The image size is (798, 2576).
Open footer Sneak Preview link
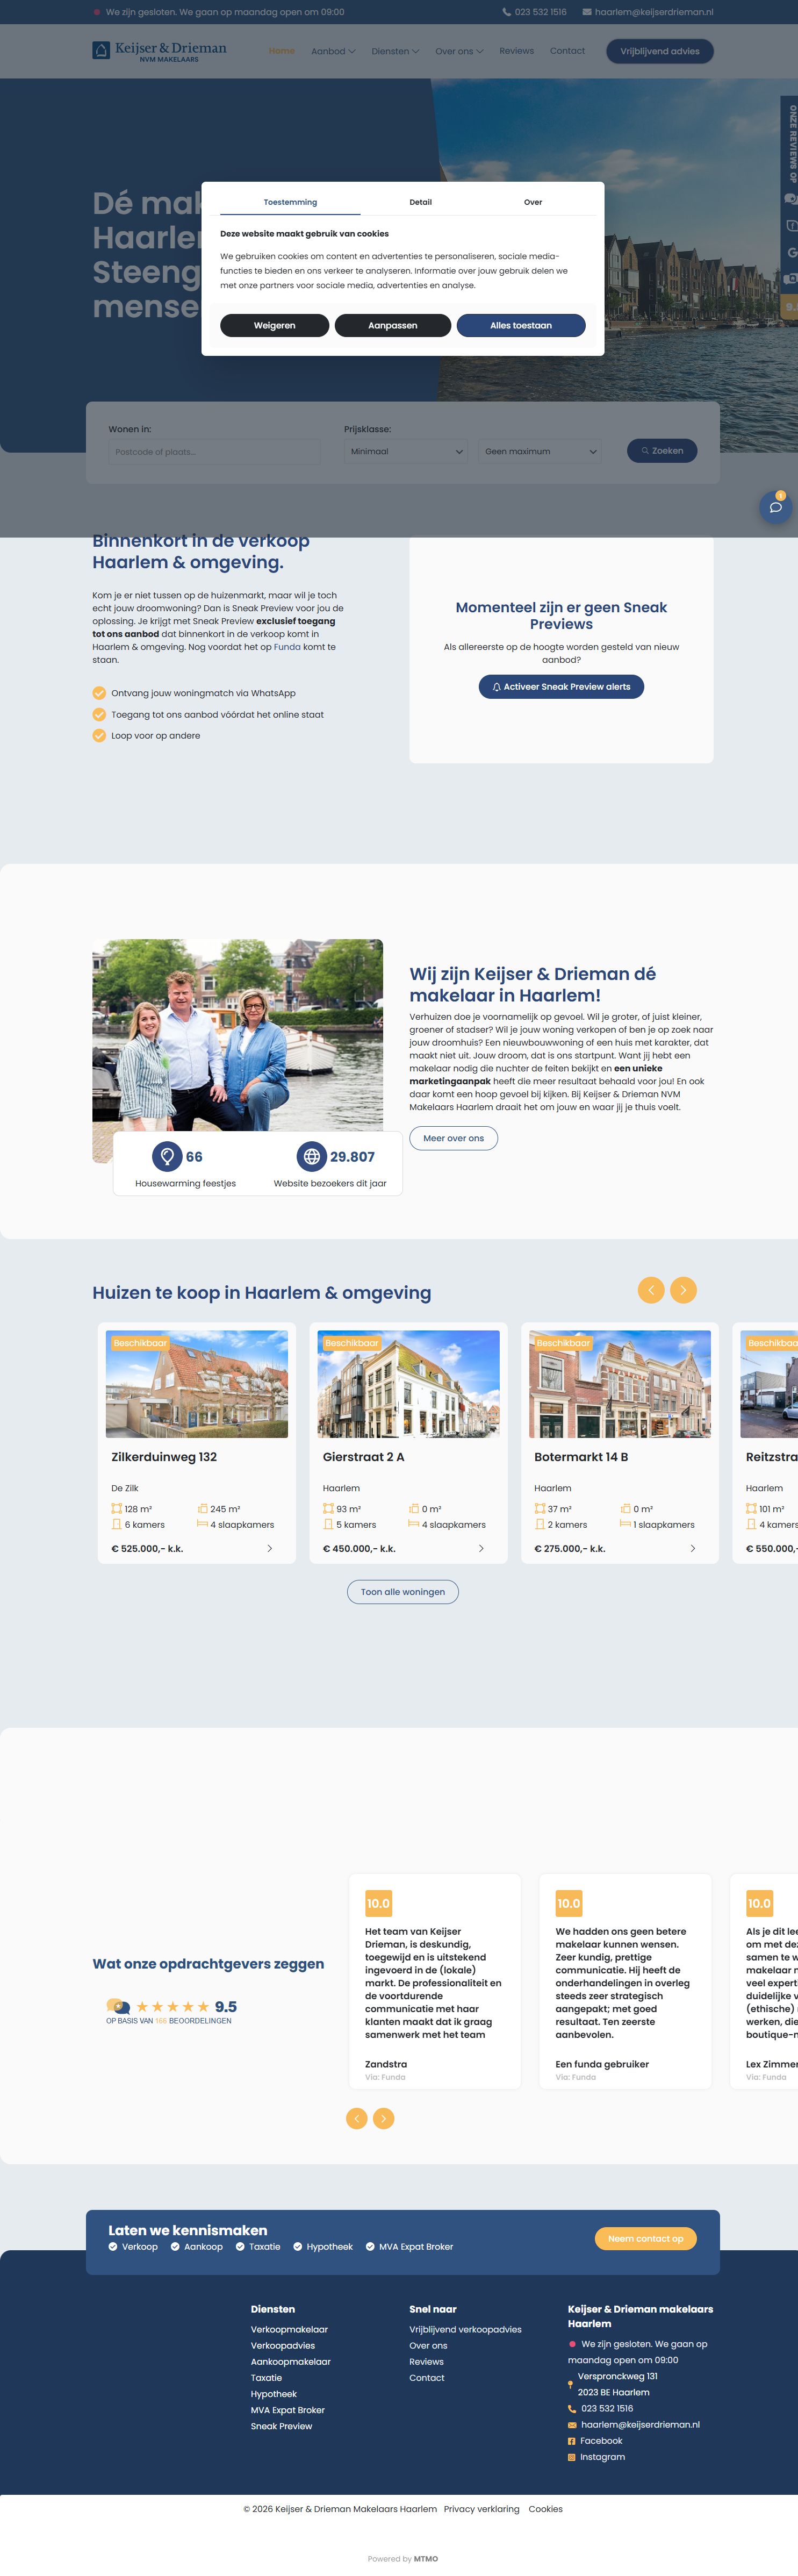(x=281, y=2426)
